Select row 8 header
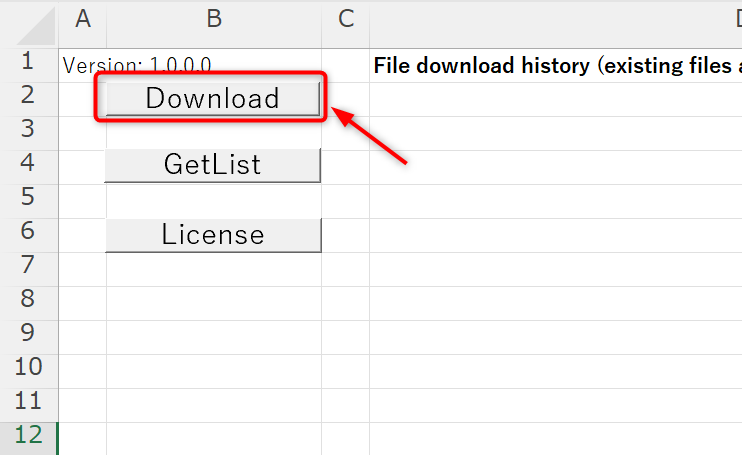 click(28, 300)
